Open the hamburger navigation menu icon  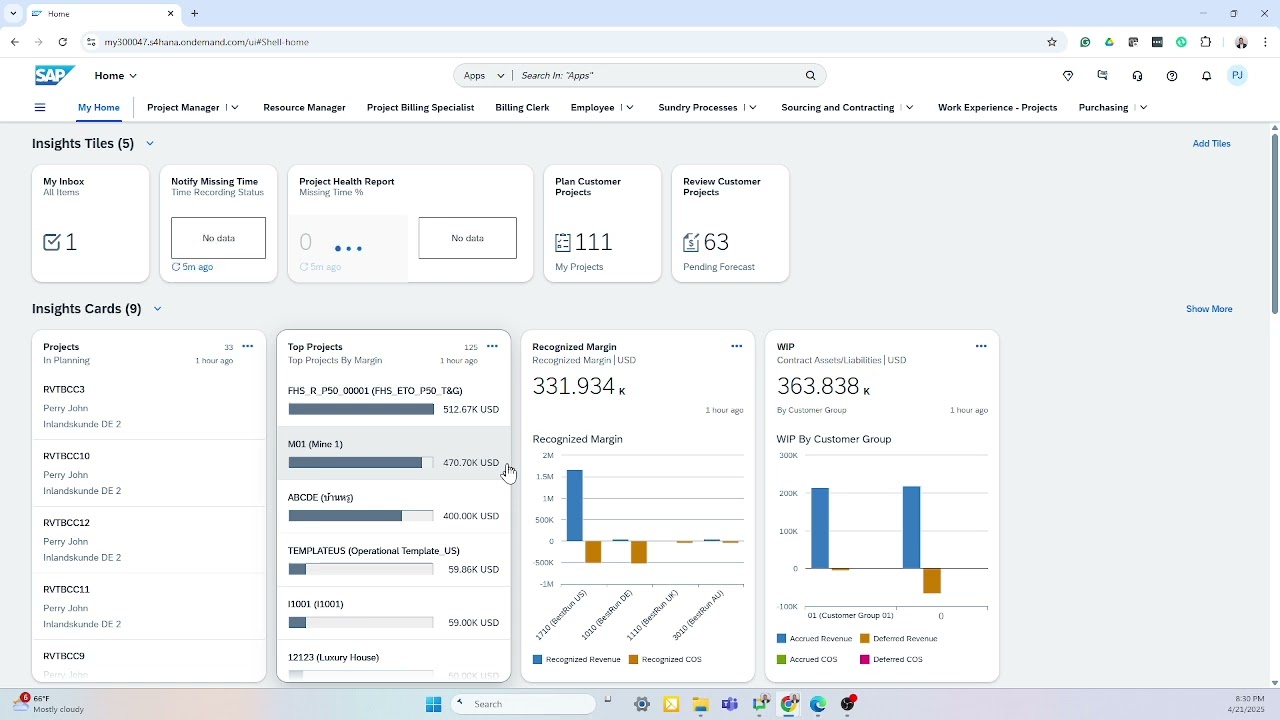[x=40, y=107]
